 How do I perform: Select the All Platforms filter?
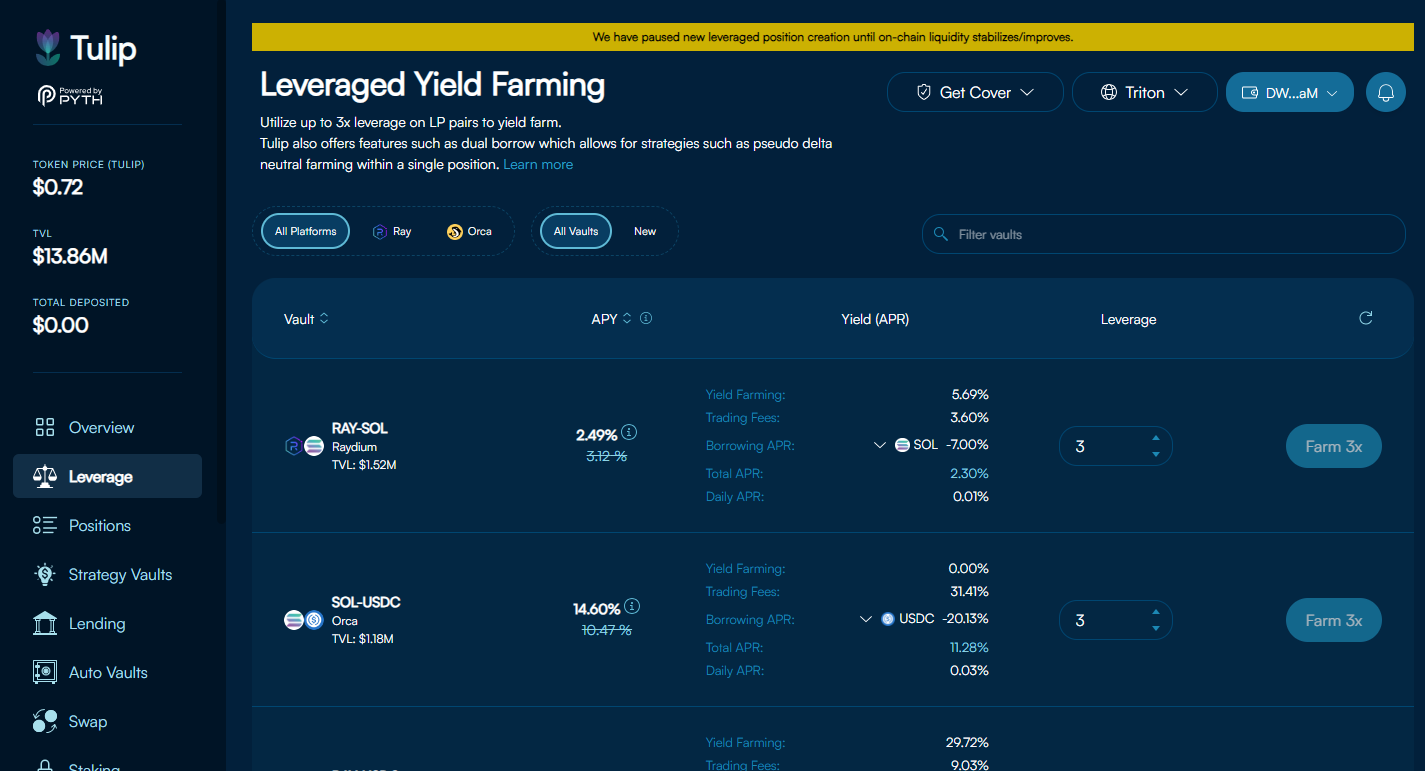(x=306, y=231)
